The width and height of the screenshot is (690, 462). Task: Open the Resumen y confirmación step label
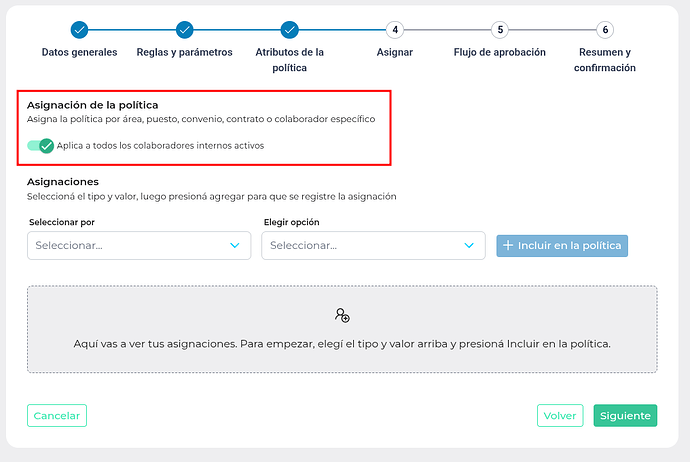click(x=605, y=60)
